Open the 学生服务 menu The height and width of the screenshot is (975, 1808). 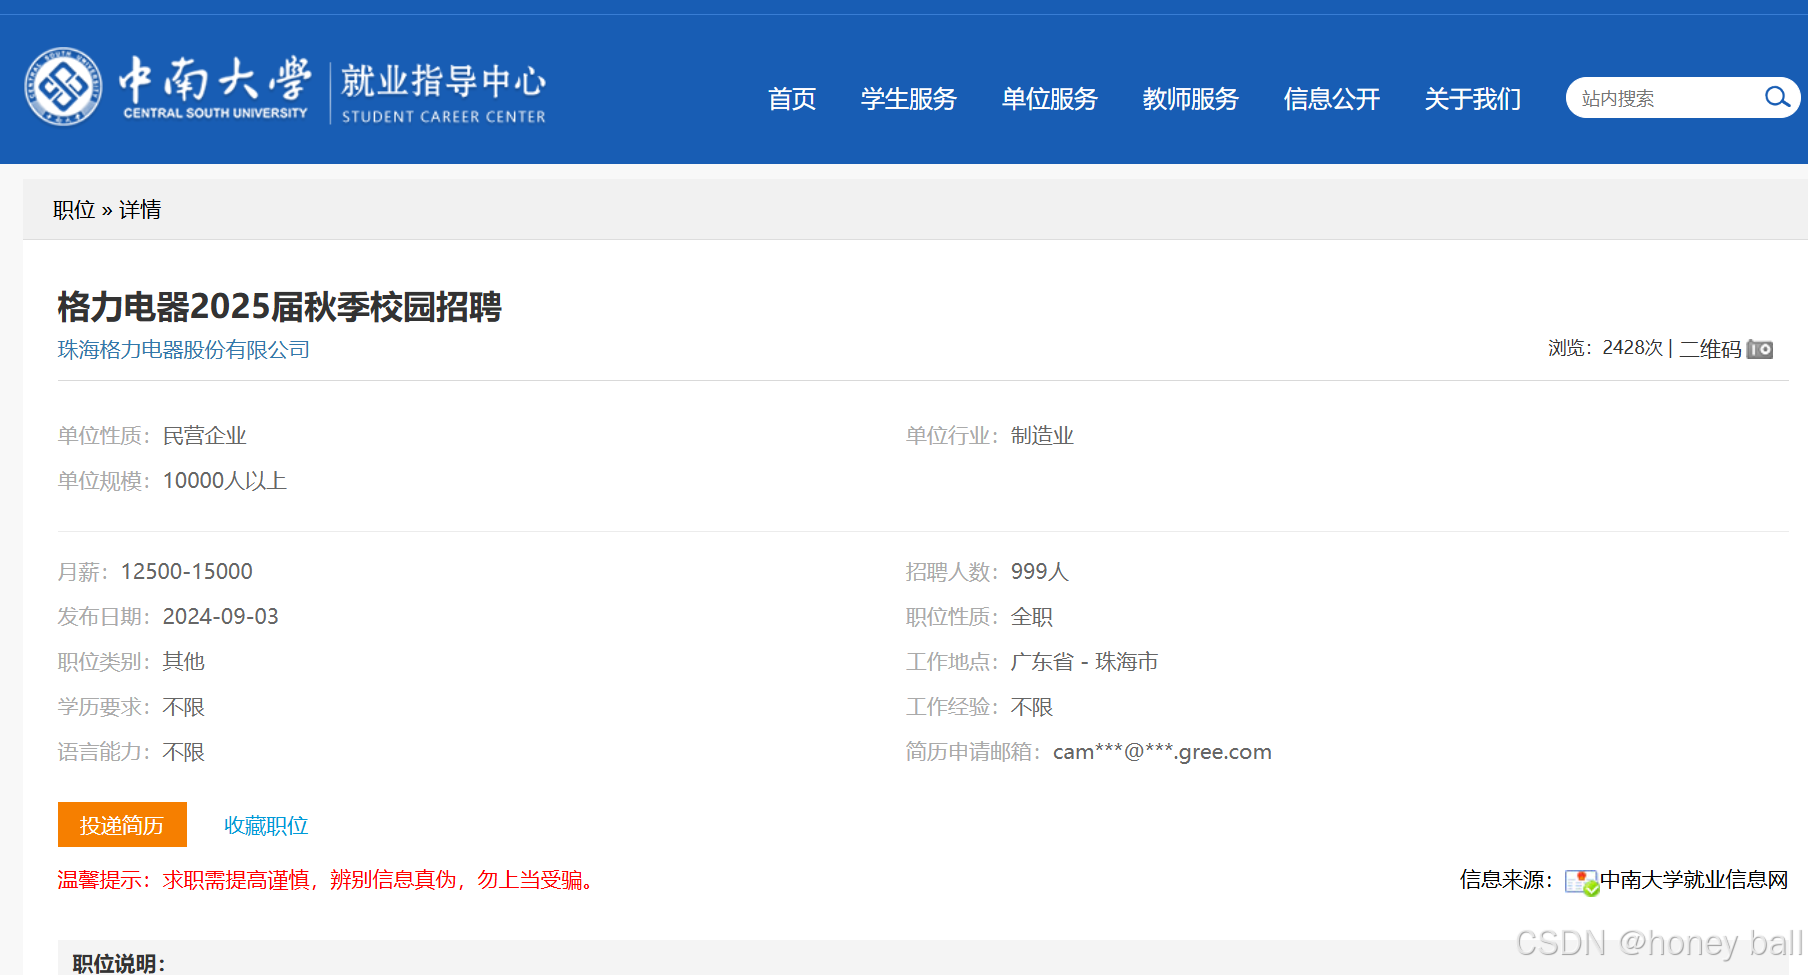pos(909,99)
